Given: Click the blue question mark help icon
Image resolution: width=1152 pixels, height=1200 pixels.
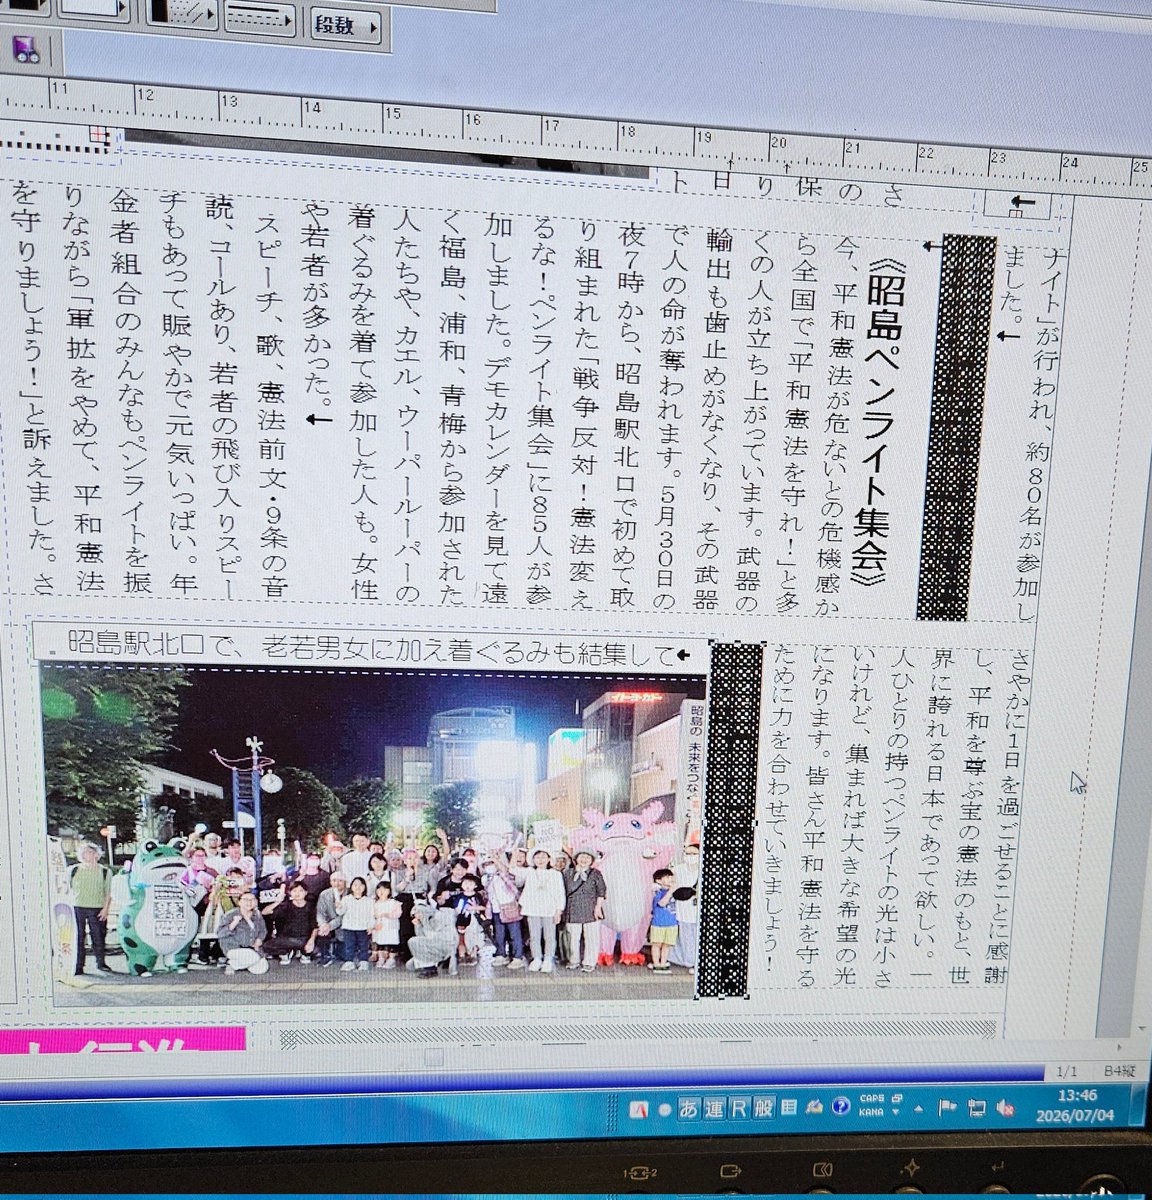Looking at the screenshot, I should (x=842, y=1107).
